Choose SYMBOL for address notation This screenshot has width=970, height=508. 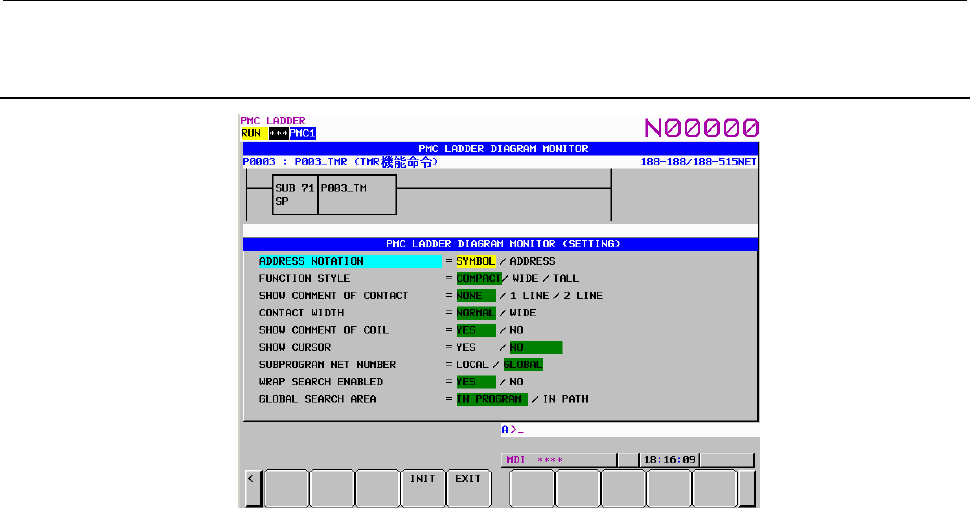[x=476, y=262]
